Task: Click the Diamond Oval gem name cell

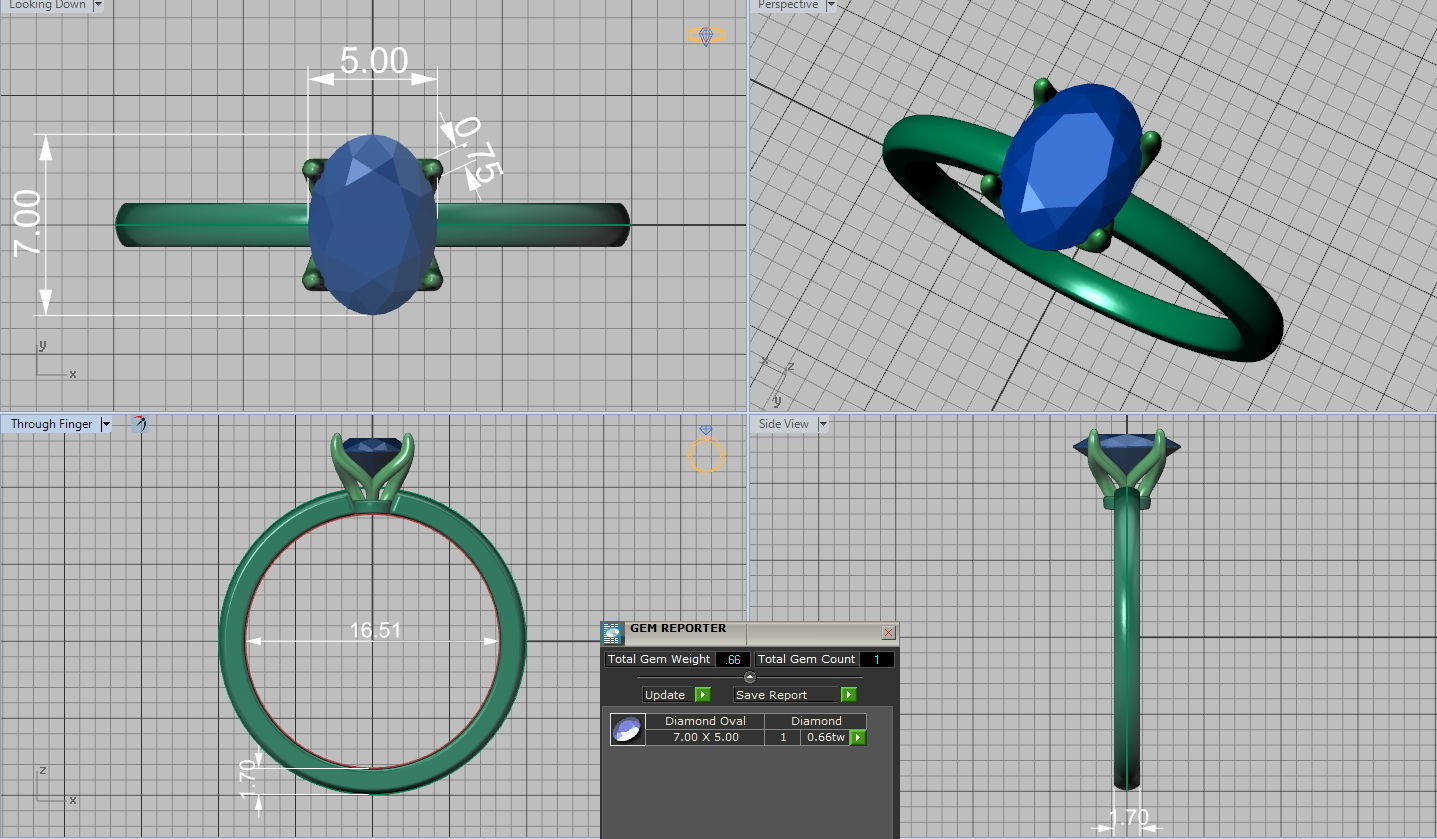Action: point(705,721)
